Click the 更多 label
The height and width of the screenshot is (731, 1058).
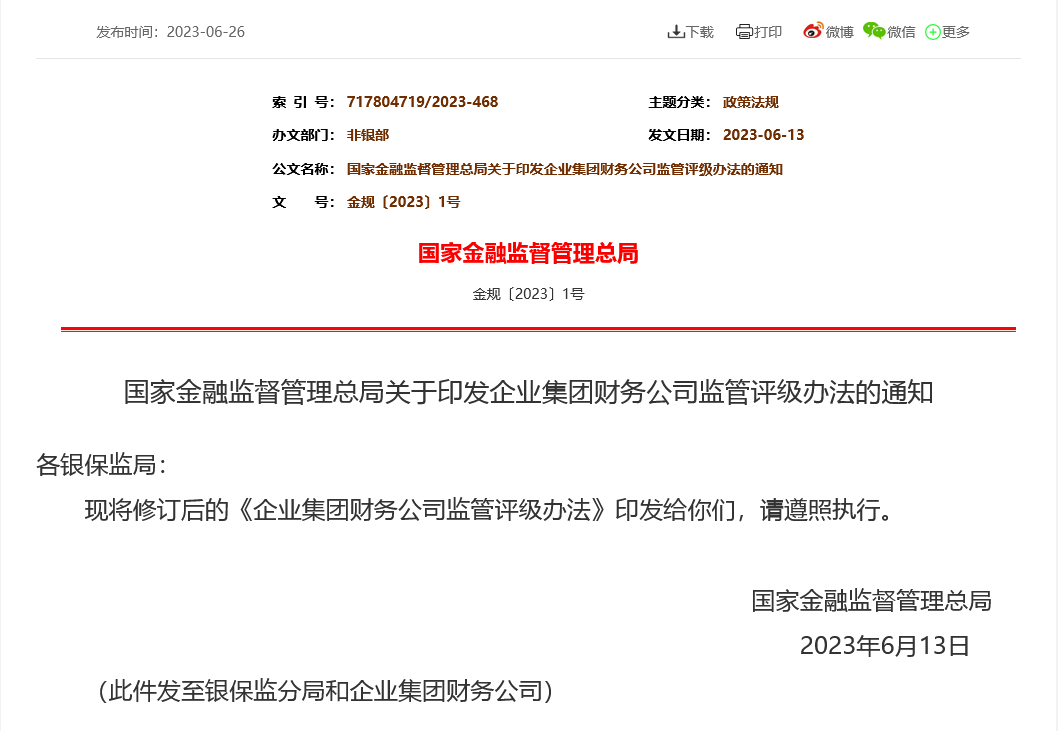[x=955, y=32]
